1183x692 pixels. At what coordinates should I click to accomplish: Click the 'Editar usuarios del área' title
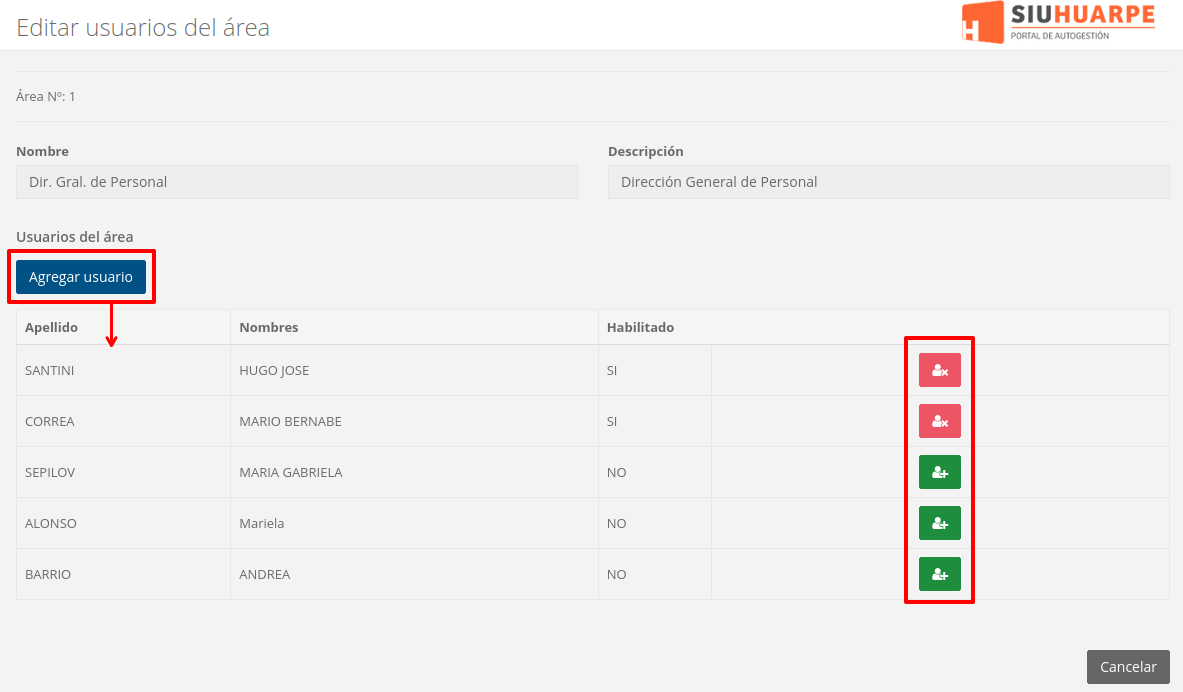(x=143, y=27)
